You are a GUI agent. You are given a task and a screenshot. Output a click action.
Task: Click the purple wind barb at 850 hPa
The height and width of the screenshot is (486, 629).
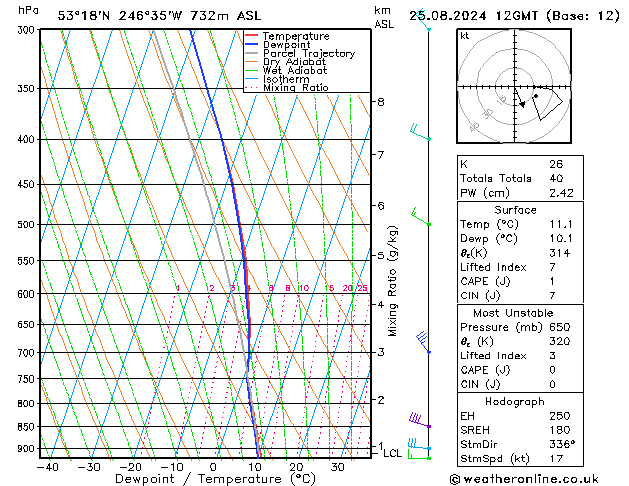click(420, 420)
